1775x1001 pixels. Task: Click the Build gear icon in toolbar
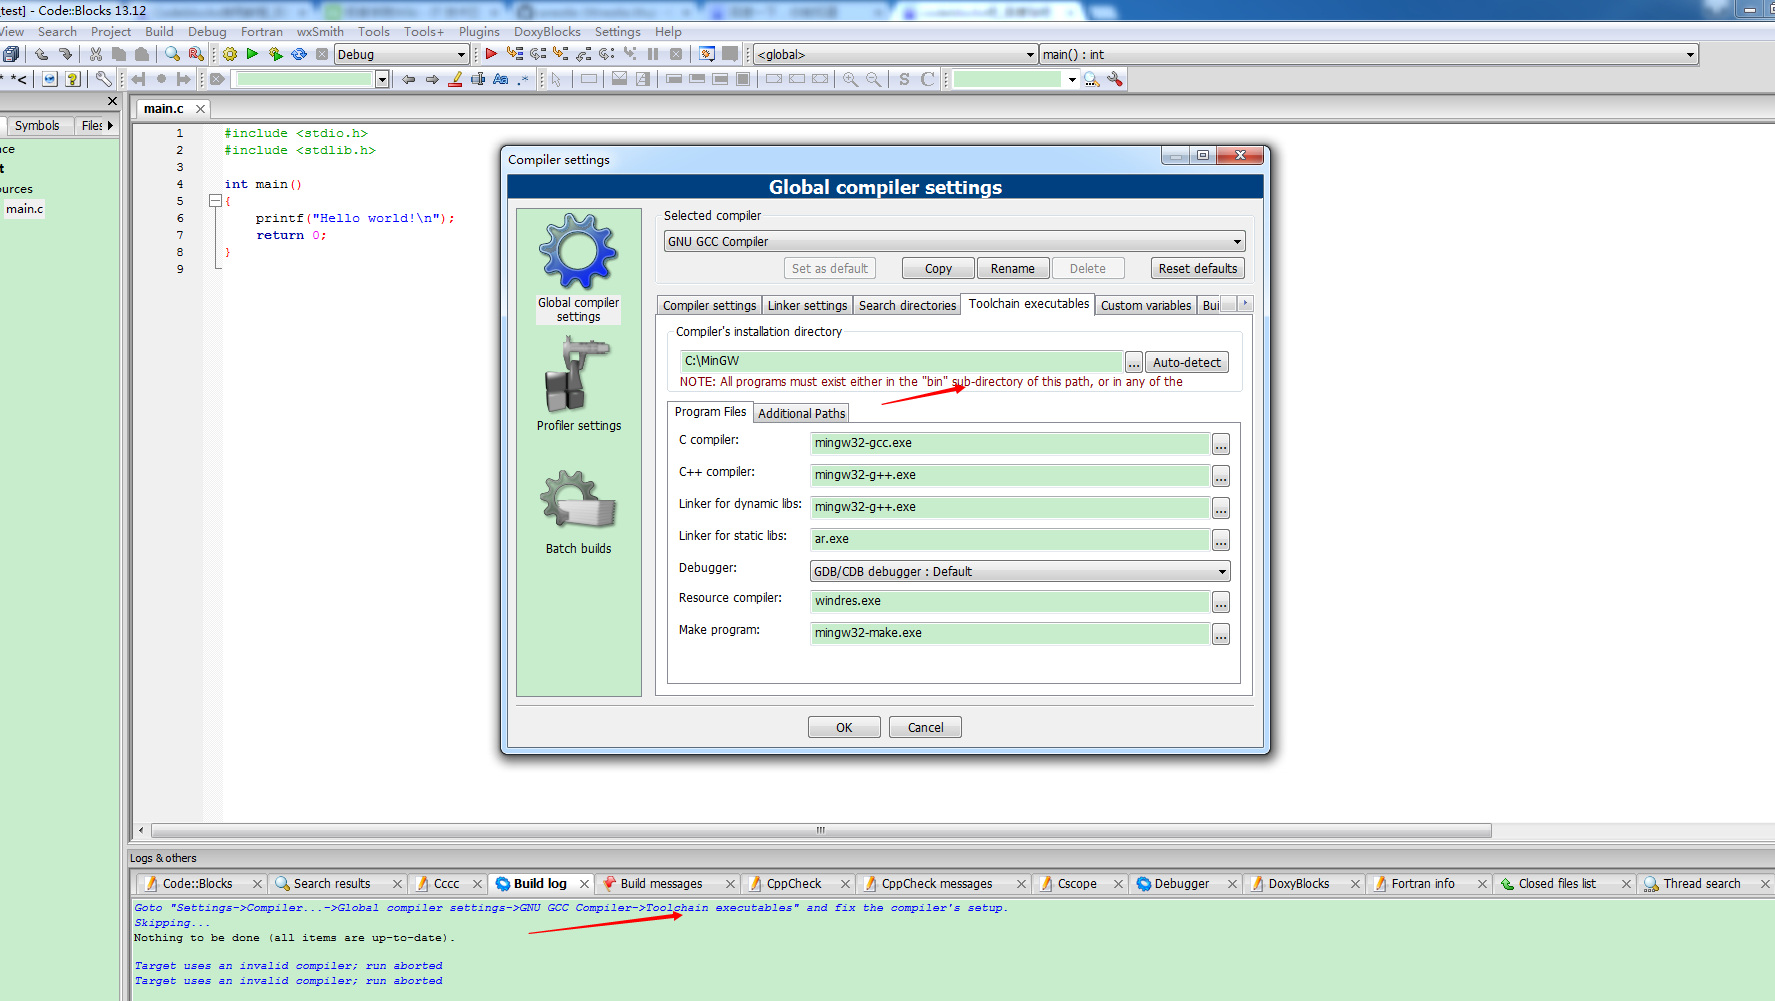230,54
